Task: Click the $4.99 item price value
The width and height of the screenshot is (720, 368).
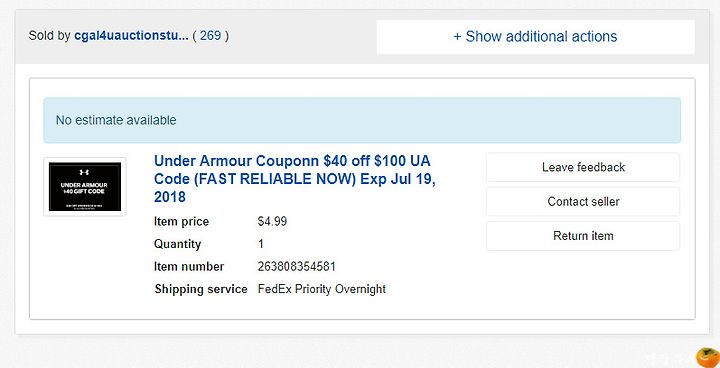Action: pyautogui.click(x=272, y=221)
